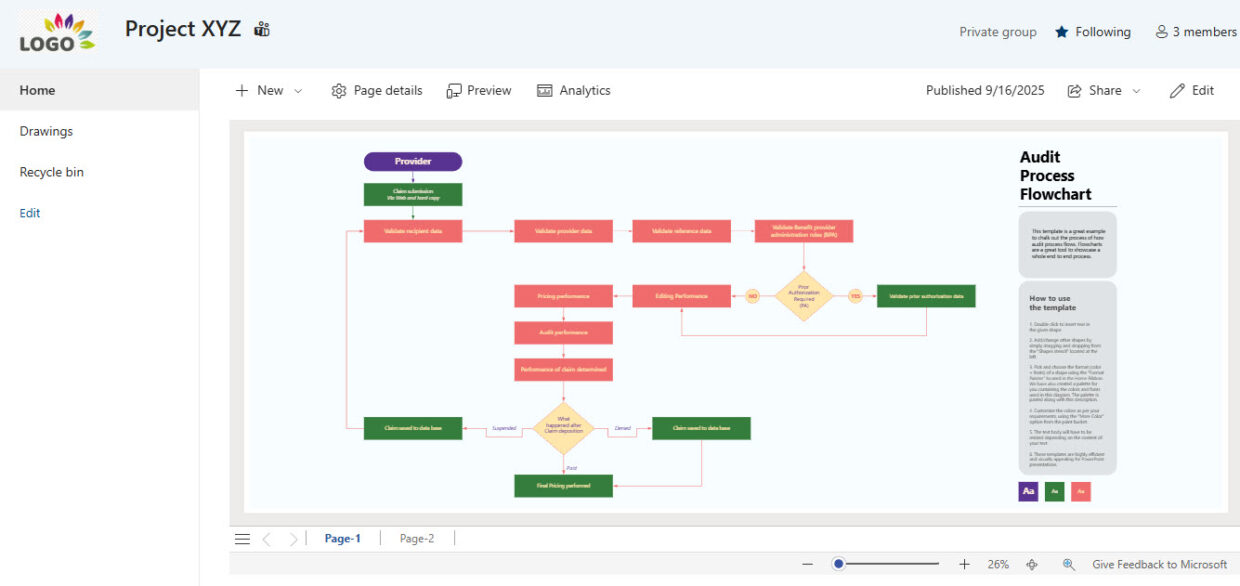Click the Share arrow icon
The height and width of the screenshot is (586, 1240).
1075,91
